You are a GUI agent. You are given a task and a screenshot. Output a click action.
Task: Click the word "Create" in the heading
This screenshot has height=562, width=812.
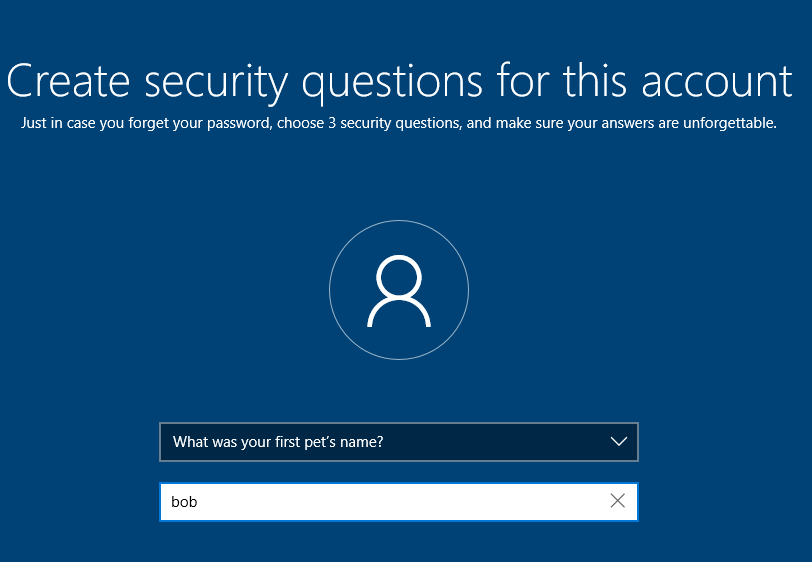(68, 81)
